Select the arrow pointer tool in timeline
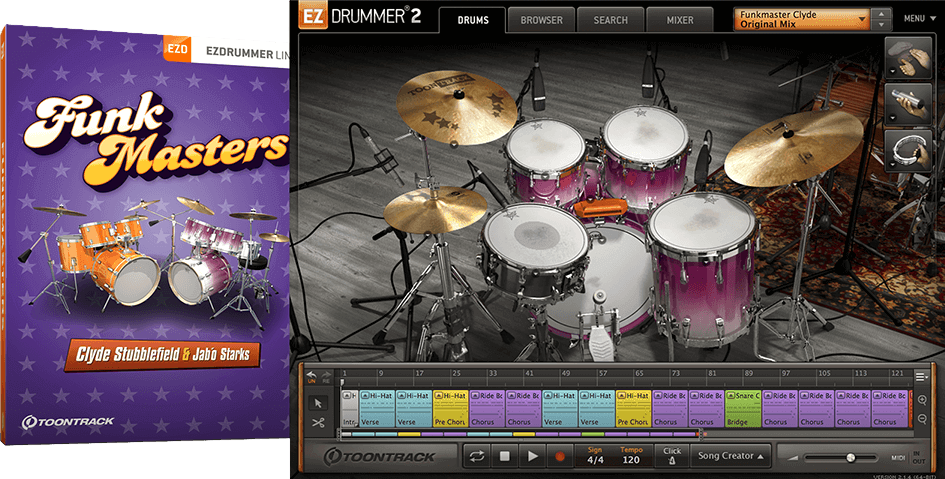 tap(318, 403)
